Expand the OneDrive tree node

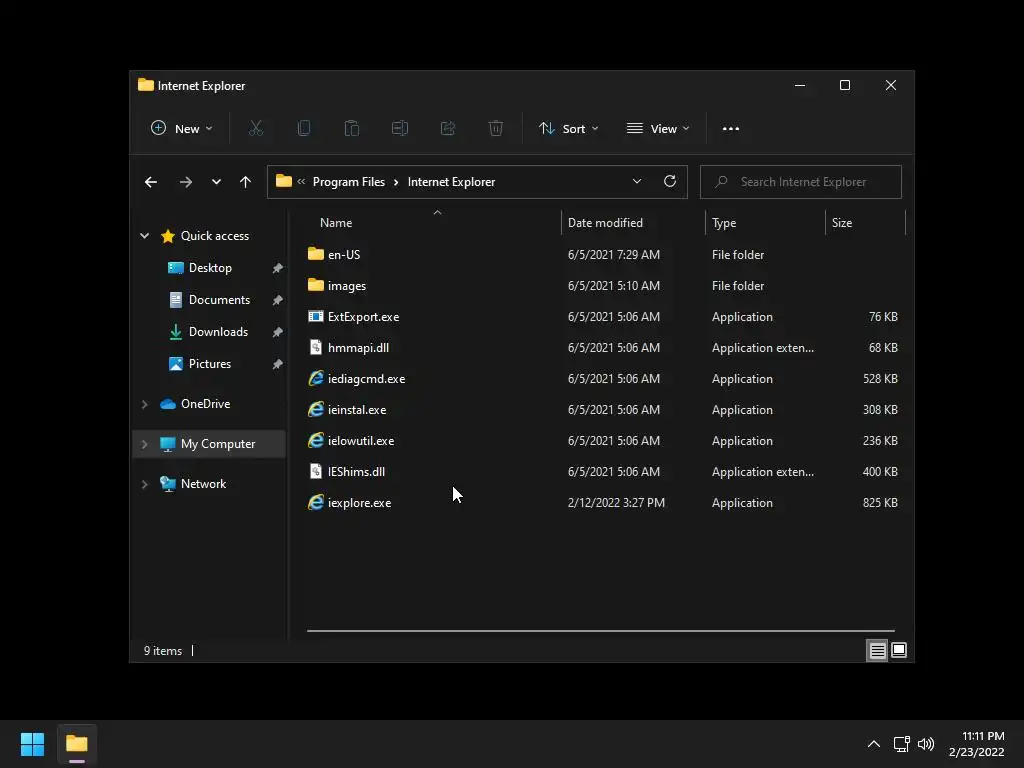pyautogui.click(x=144, y=404)
